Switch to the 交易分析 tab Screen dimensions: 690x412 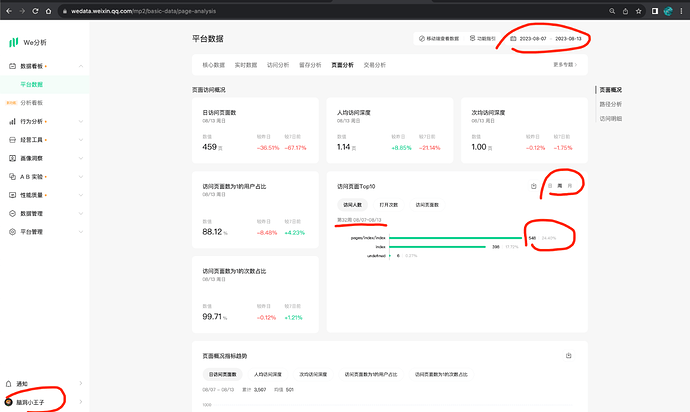click(x=374, y=65)
